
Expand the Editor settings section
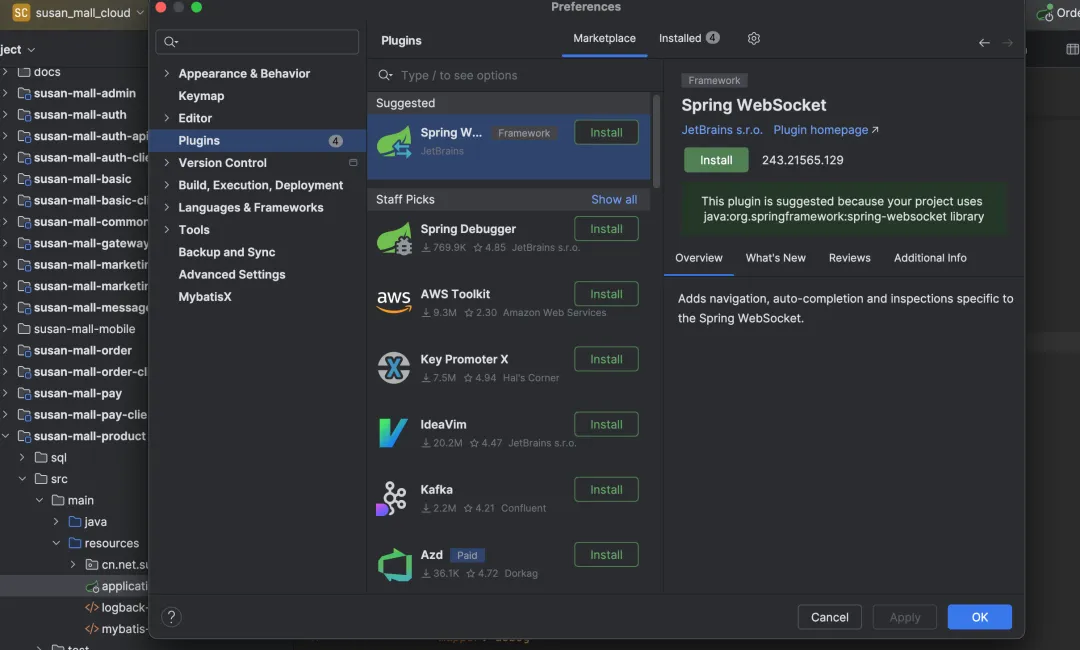click(167, 118)
